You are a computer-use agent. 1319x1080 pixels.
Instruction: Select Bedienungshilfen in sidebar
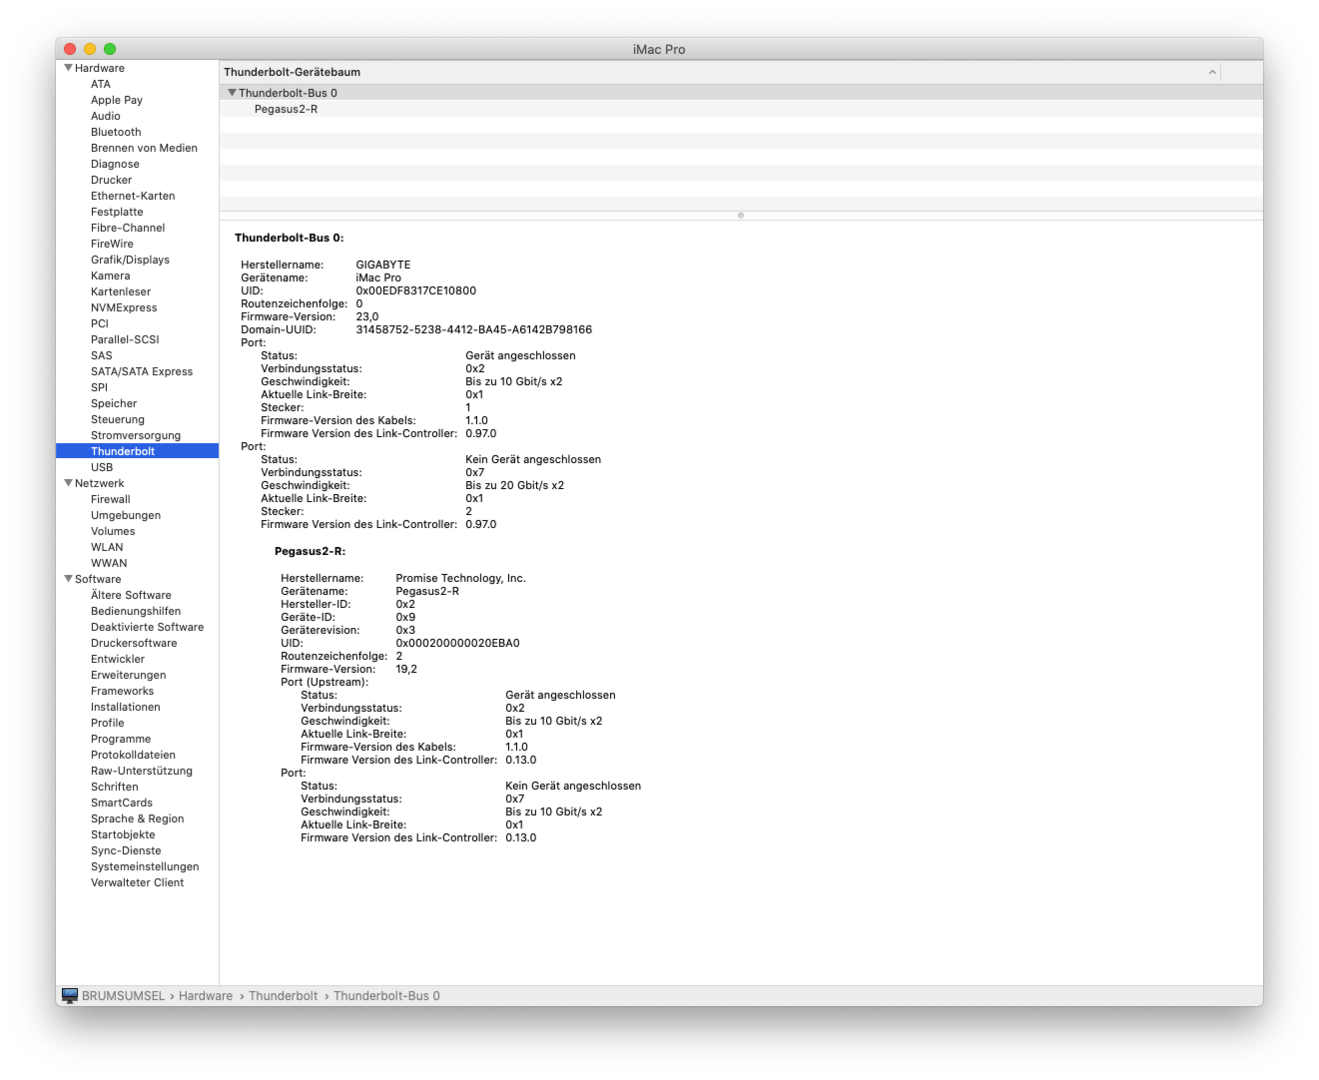tap(136, 611)
